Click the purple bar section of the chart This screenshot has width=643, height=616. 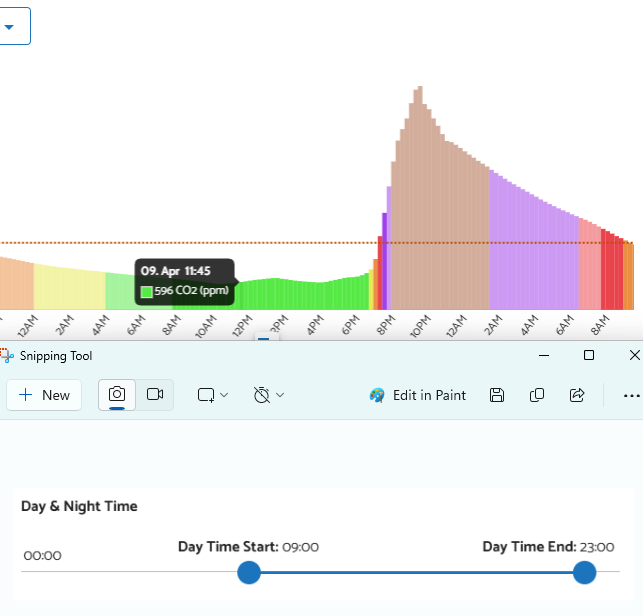coord(530,250)
